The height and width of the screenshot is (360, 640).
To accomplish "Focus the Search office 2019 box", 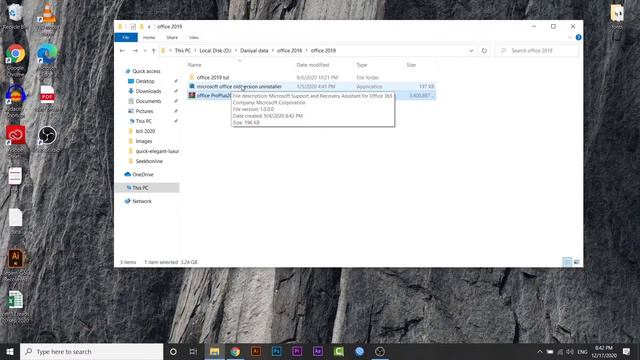I will [537, 51].
